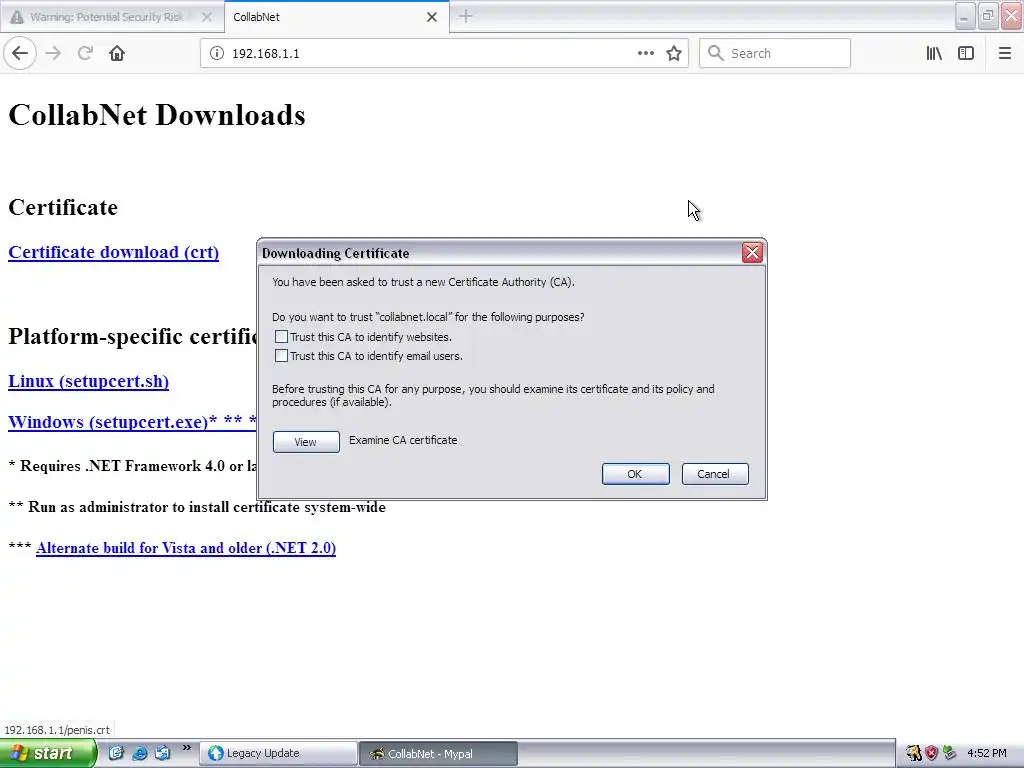Open a new tab with plus button
The height and width of the screenshot is (768, 1024).
point(466,16)
